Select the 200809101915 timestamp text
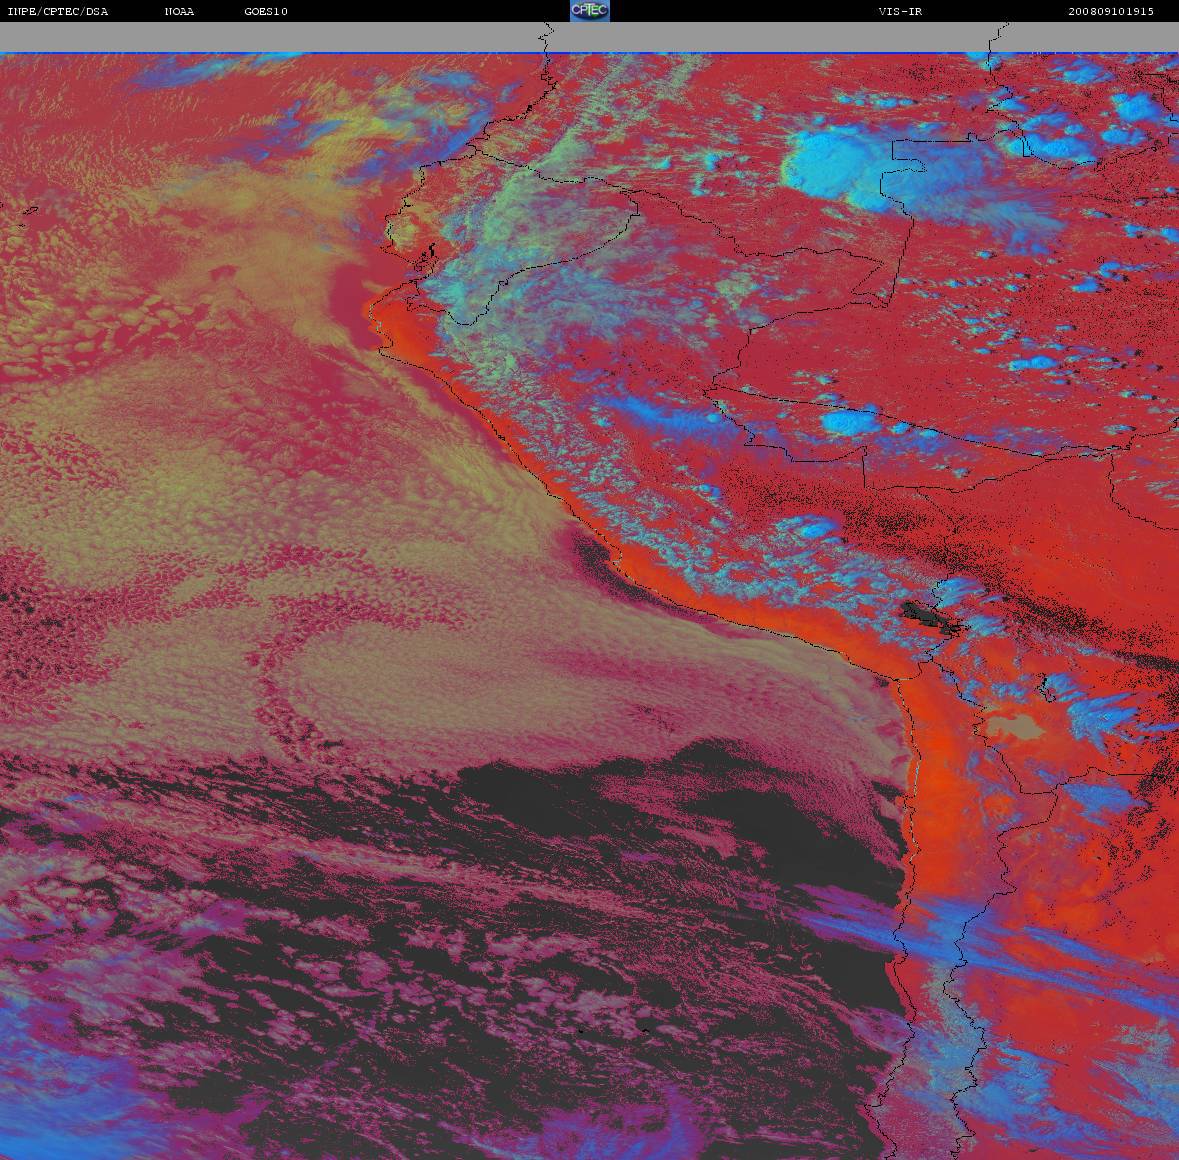This screenshot has height=1160, width=1179. click(1111, 11)
